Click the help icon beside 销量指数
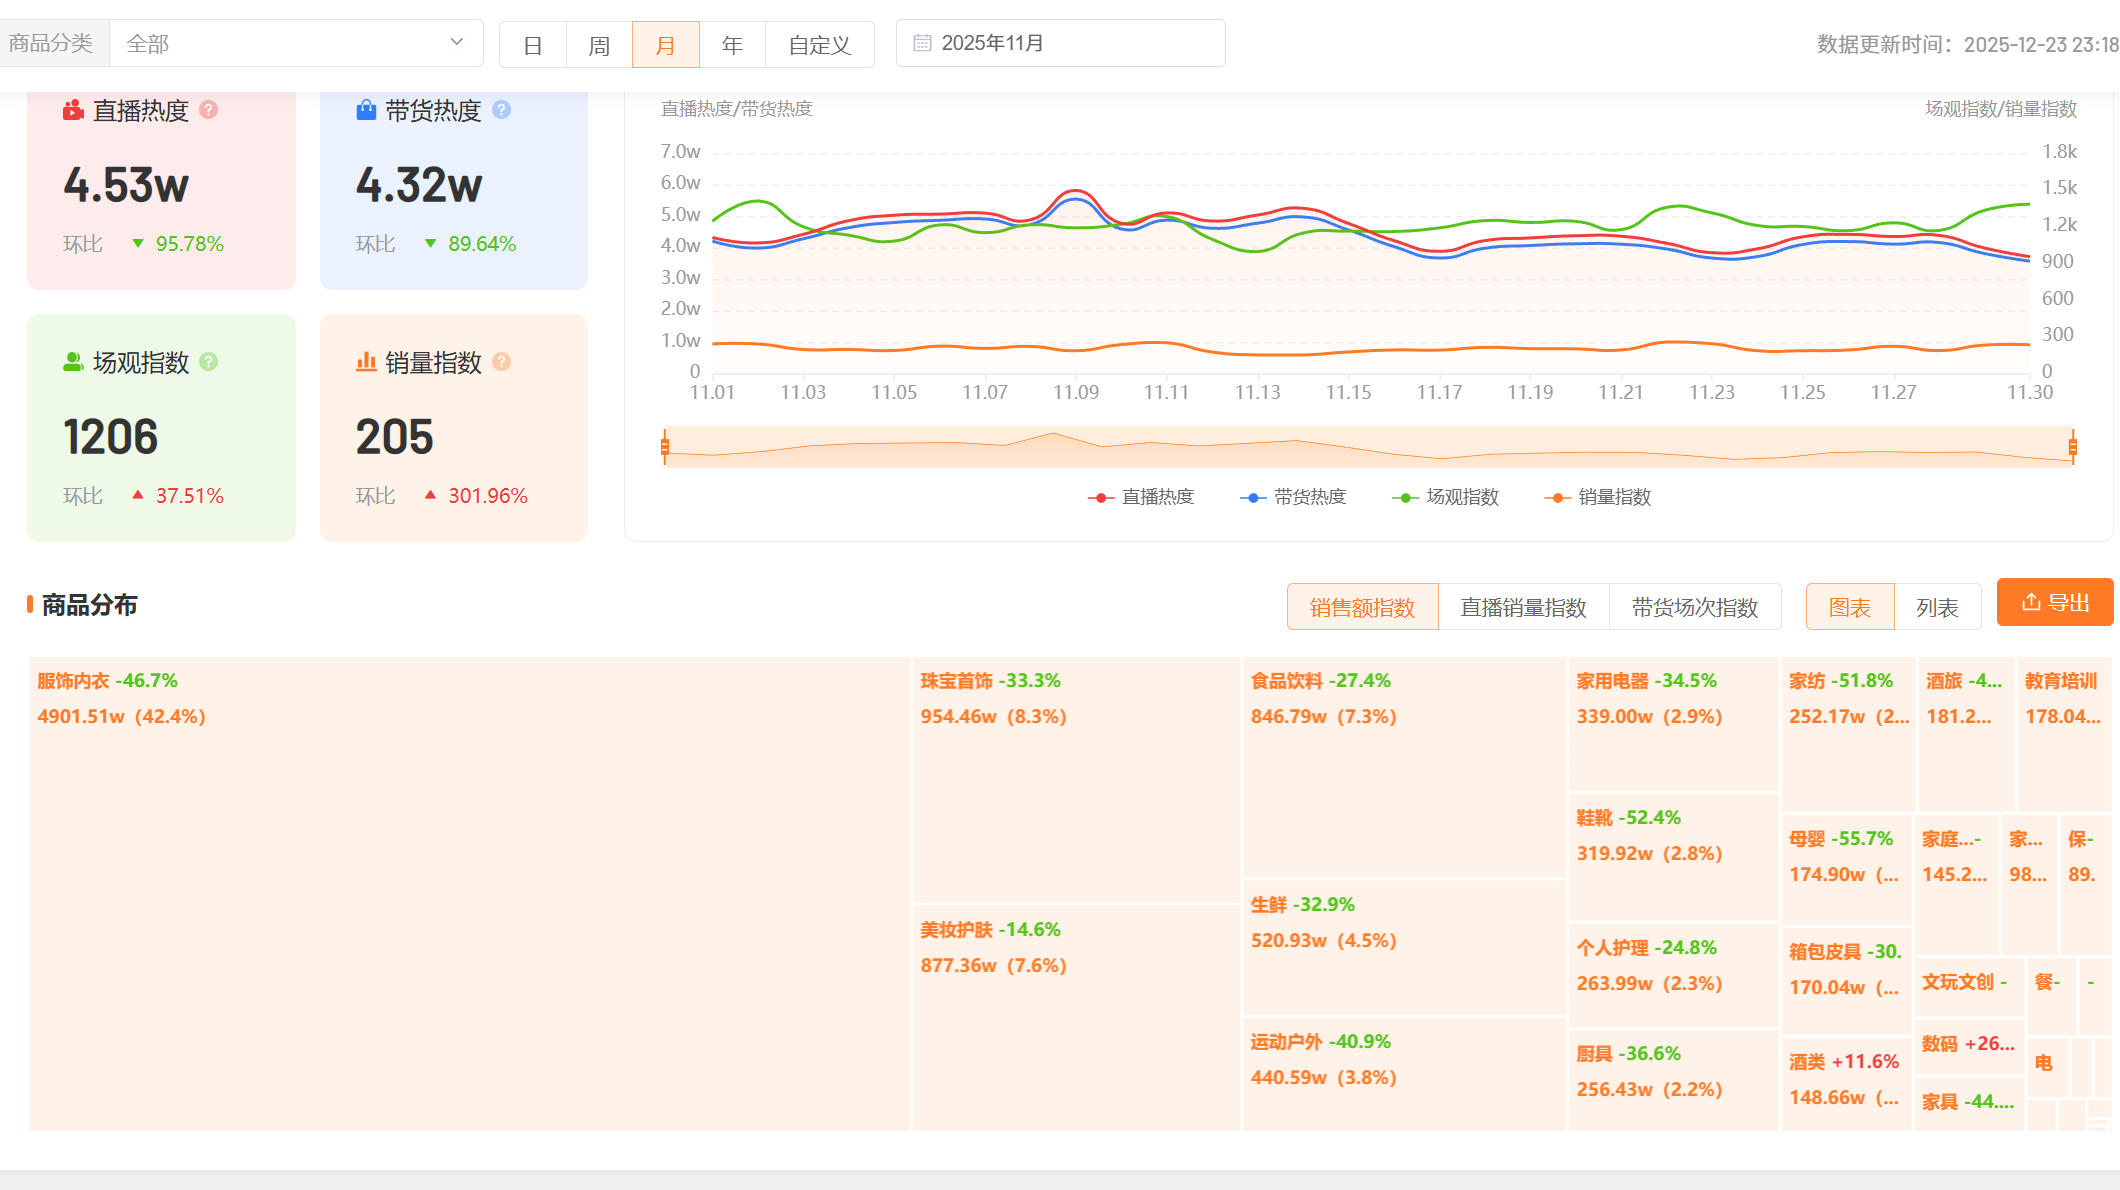 (x=501, y=362)
